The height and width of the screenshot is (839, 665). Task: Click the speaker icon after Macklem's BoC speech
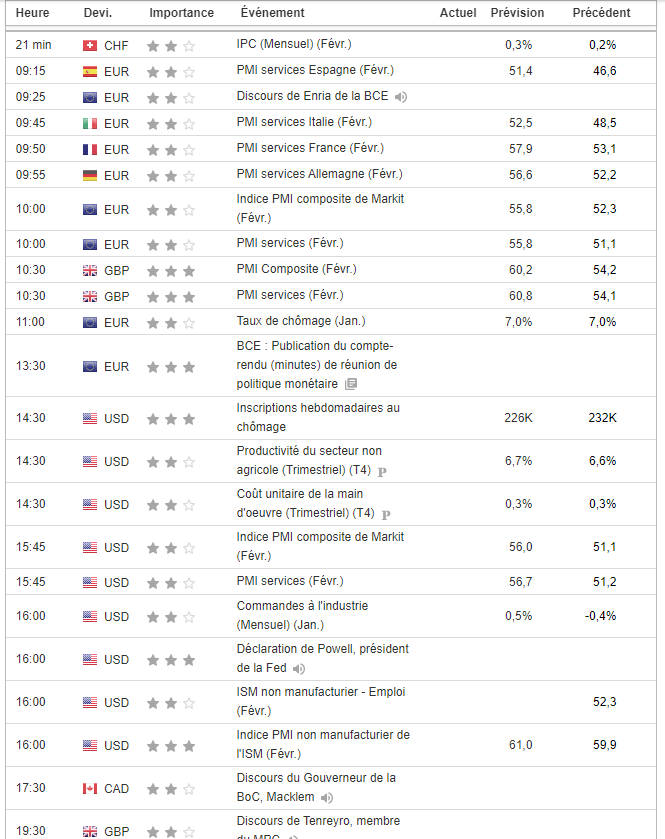pyautogui.click(x=327, y=798)
